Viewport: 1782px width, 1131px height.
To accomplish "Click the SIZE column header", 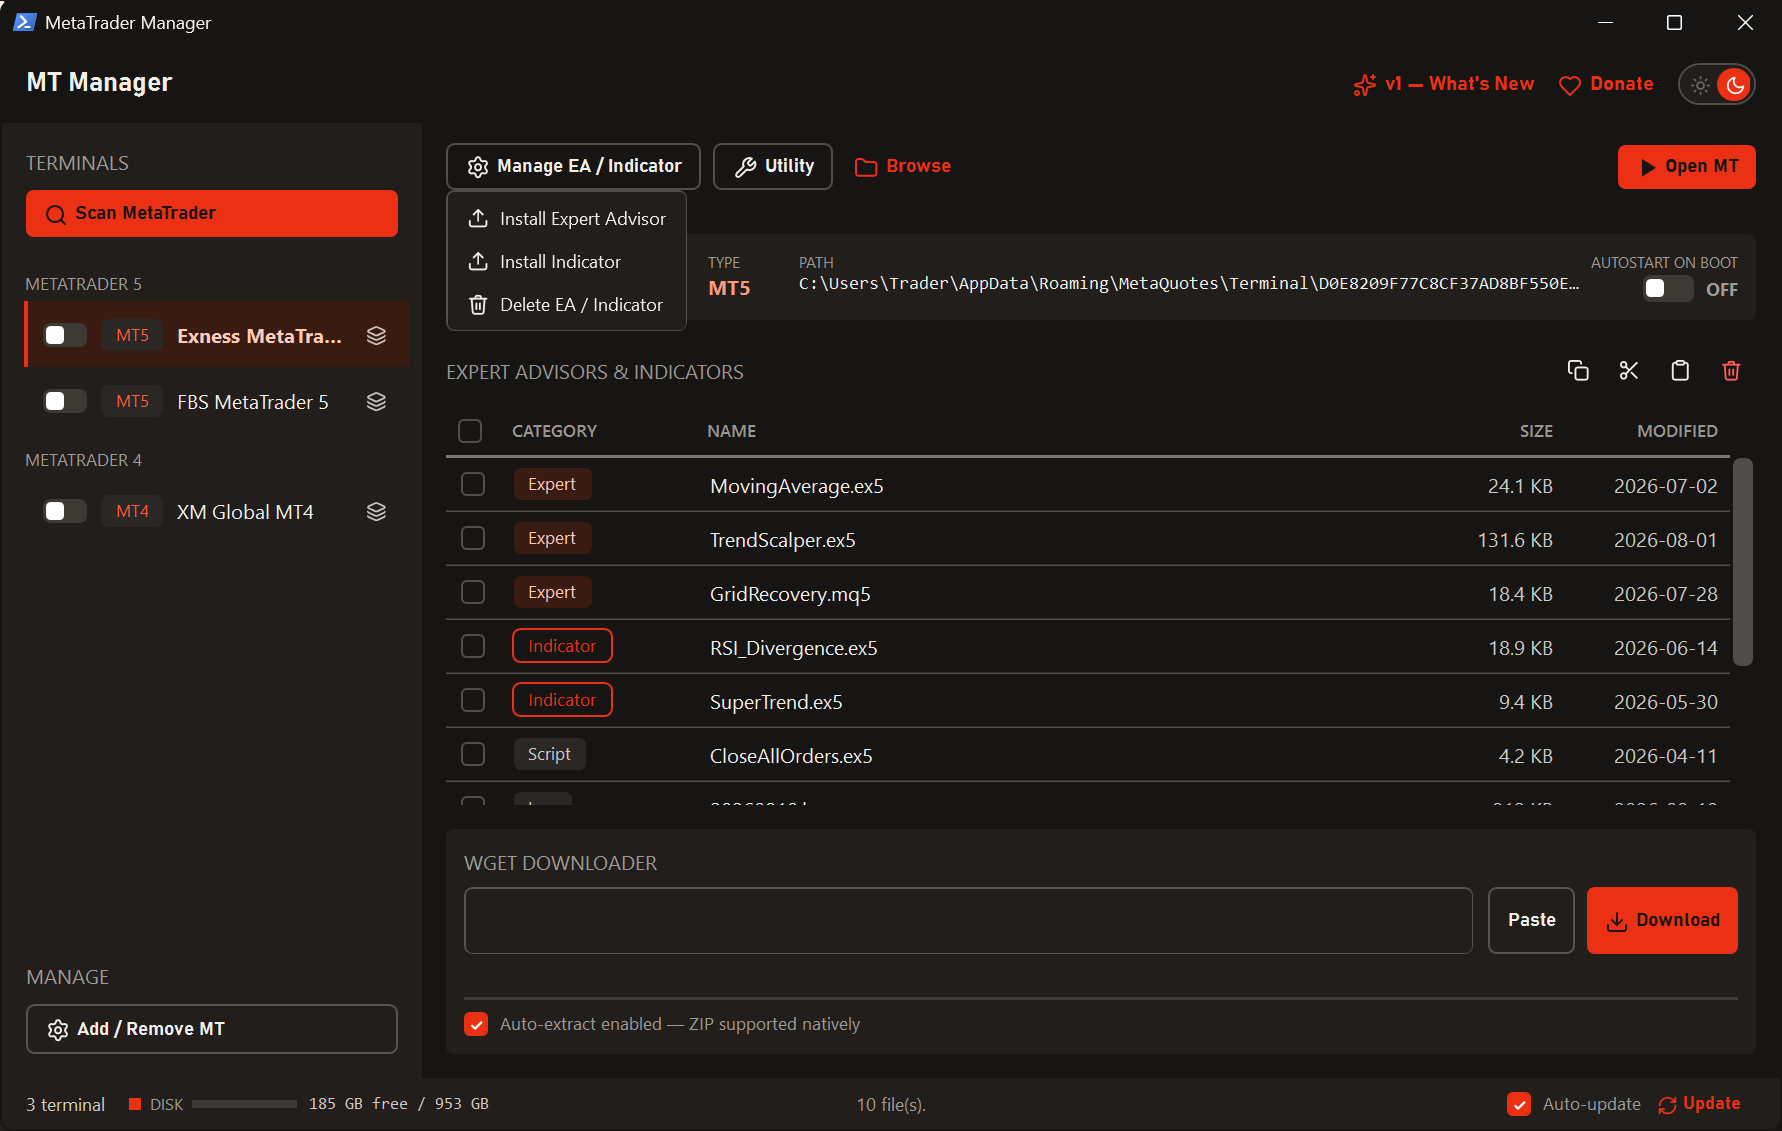I will tap(1536, 431).
